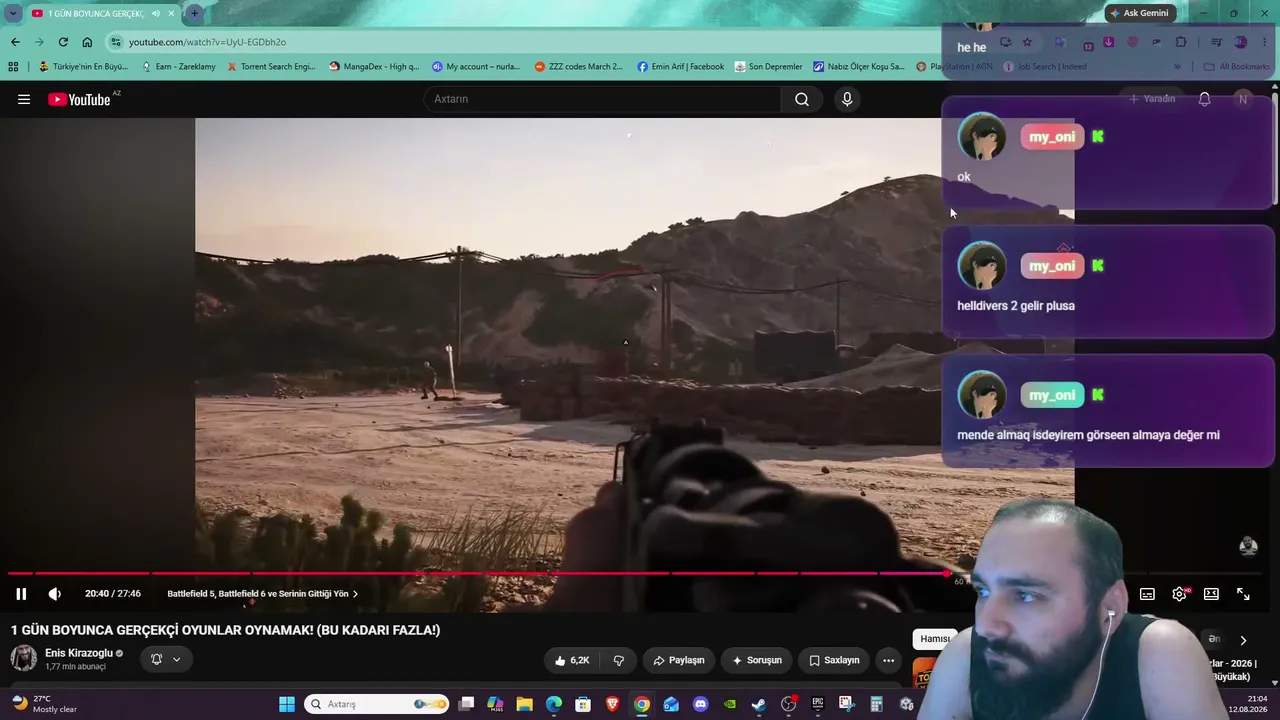Open the Chrome tab search dropdown
Image resolution: width=1280 pixels, height=720 pixels.
[x=13, y=13]
